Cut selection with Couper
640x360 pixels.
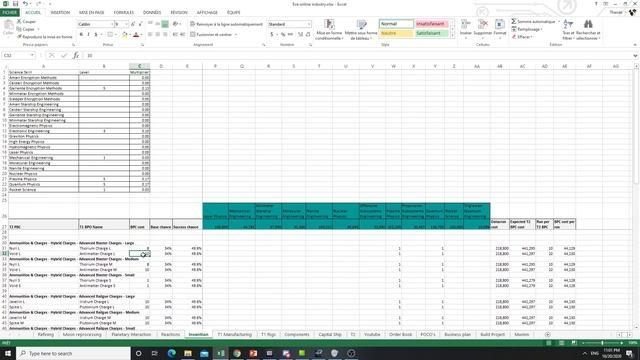coord(27,22)
